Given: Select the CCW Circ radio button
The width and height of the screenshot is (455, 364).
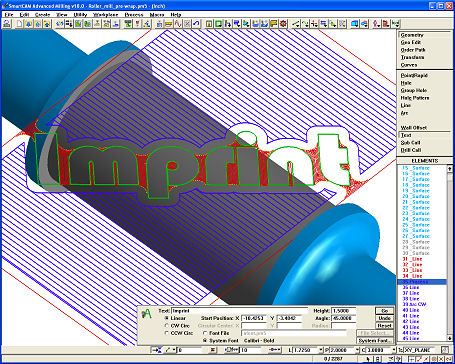Looking at the screenshot, I should pos(167,333).
